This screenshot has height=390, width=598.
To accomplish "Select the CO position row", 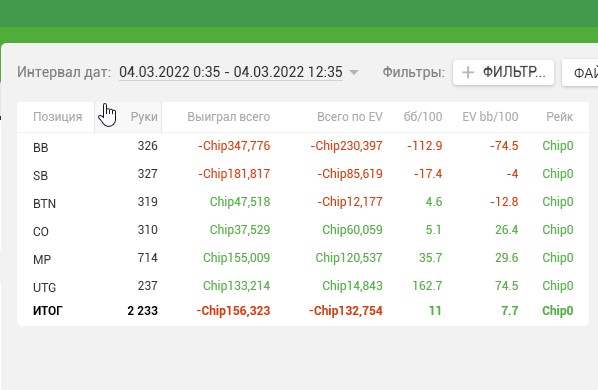I will pyautogui.click(x=303, y=230).
